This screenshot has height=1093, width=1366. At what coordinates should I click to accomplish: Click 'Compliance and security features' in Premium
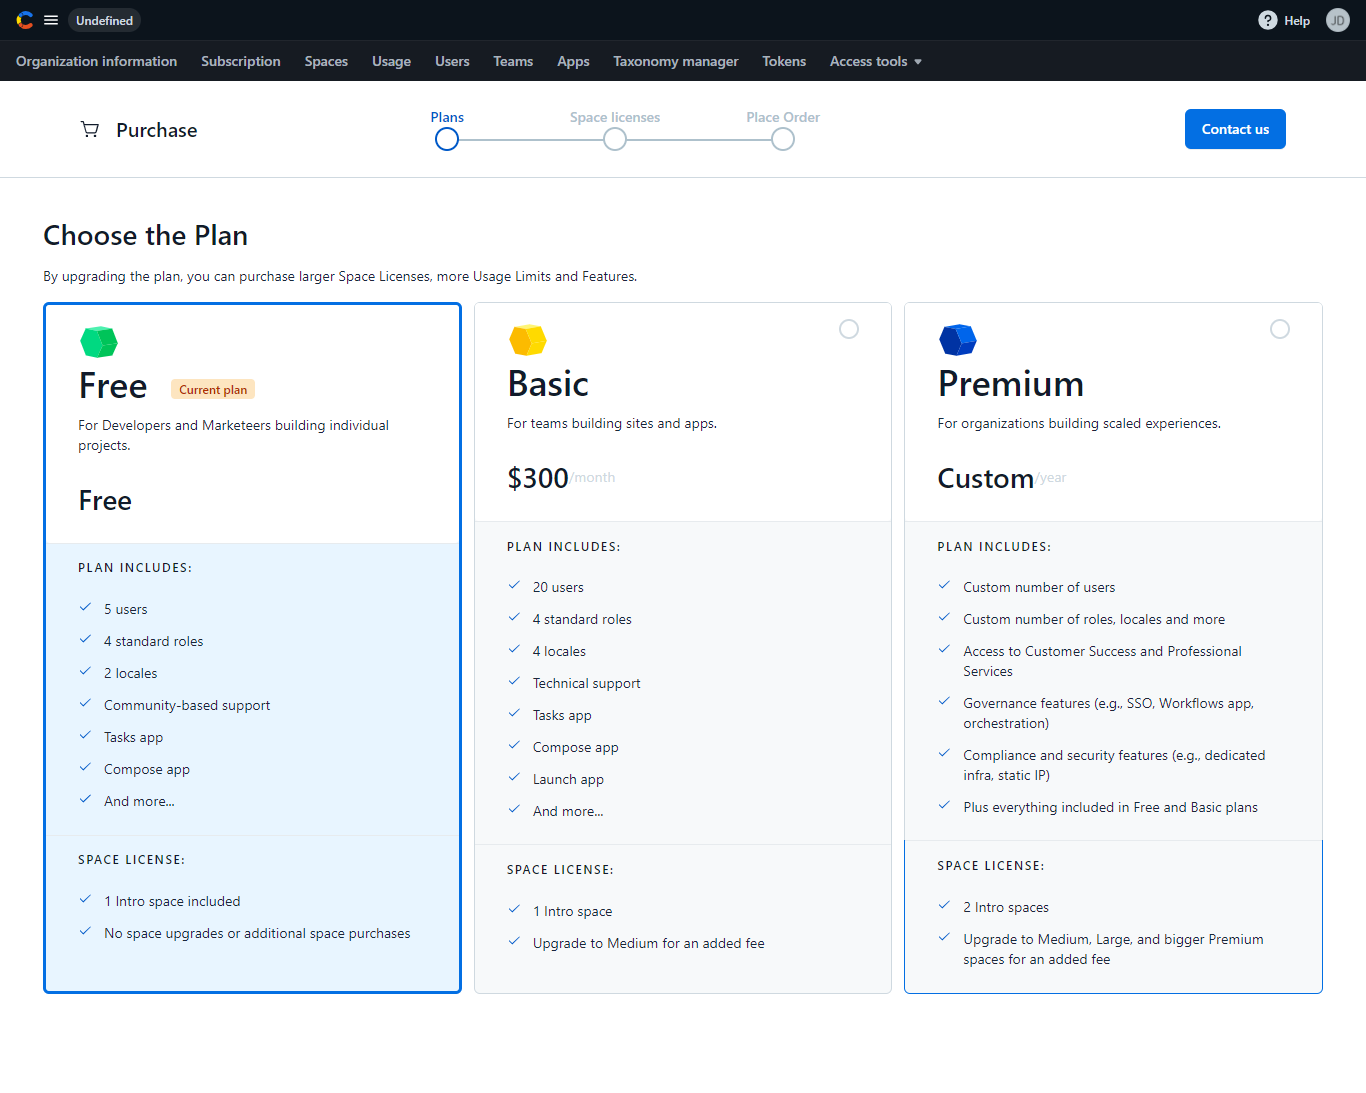1114,765
